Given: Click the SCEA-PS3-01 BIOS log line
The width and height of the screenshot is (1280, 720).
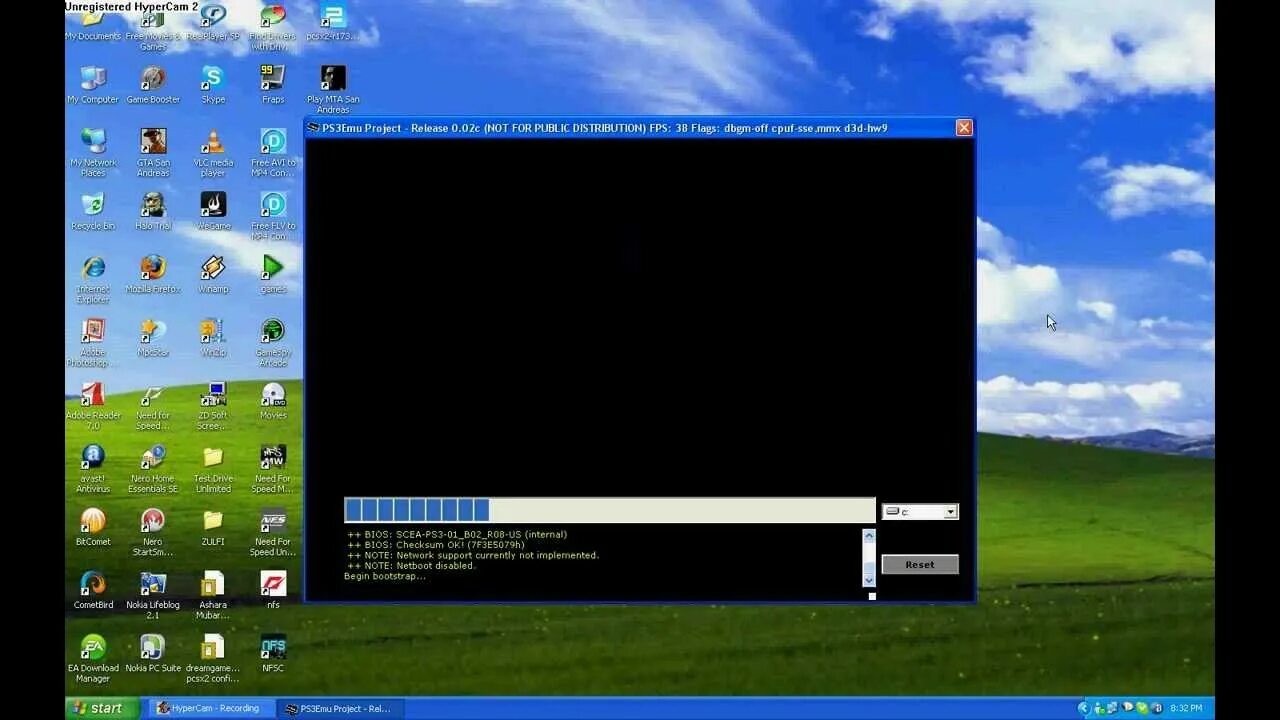Looking at the screenshot, I should (x=457, y=534).
